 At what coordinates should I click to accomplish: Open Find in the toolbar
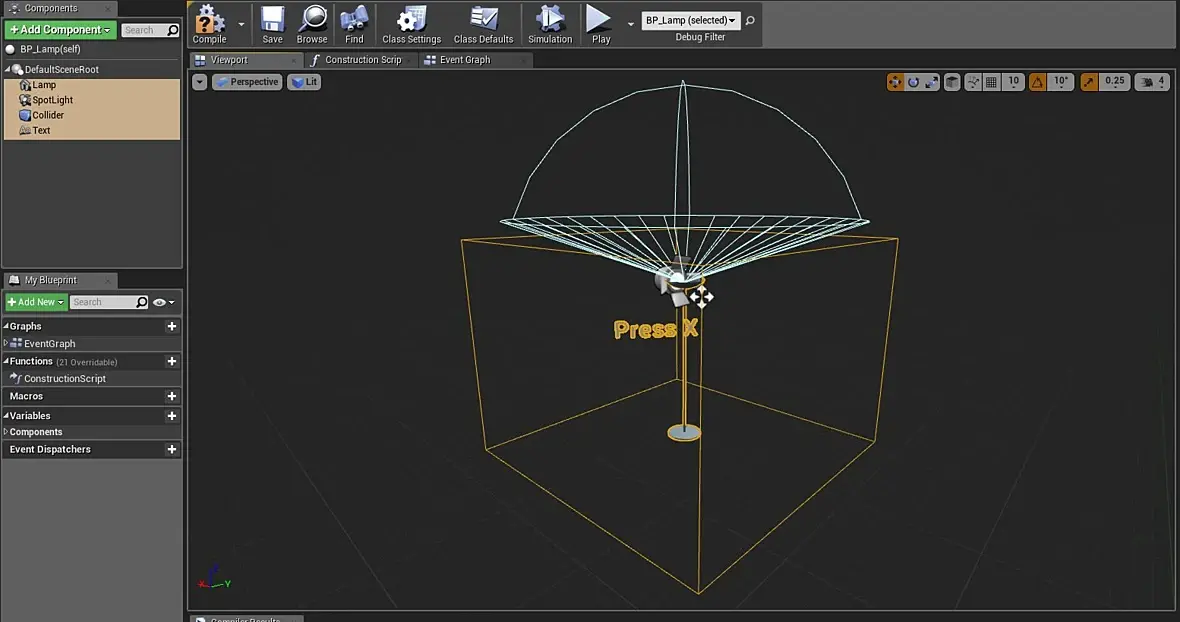tap(354, 24)
